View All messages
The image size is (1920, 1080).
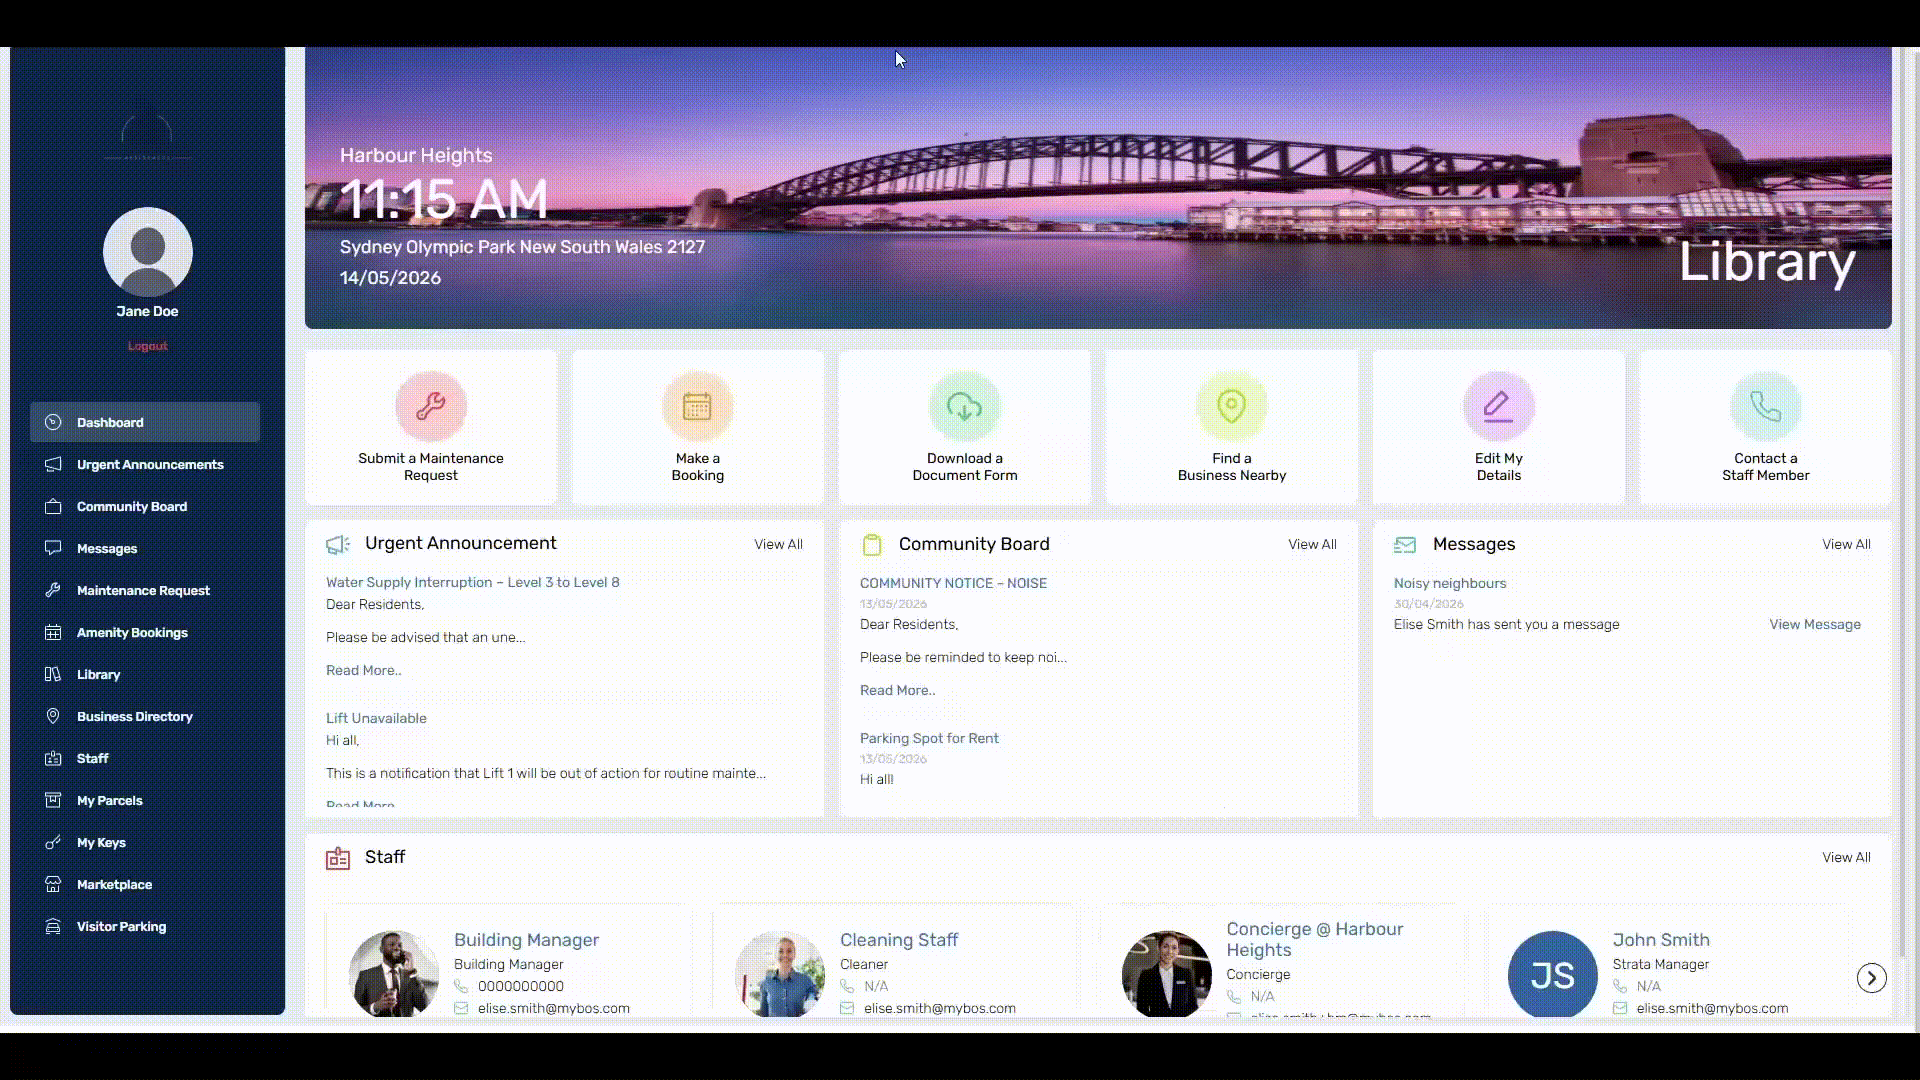tap(1846, 544)
